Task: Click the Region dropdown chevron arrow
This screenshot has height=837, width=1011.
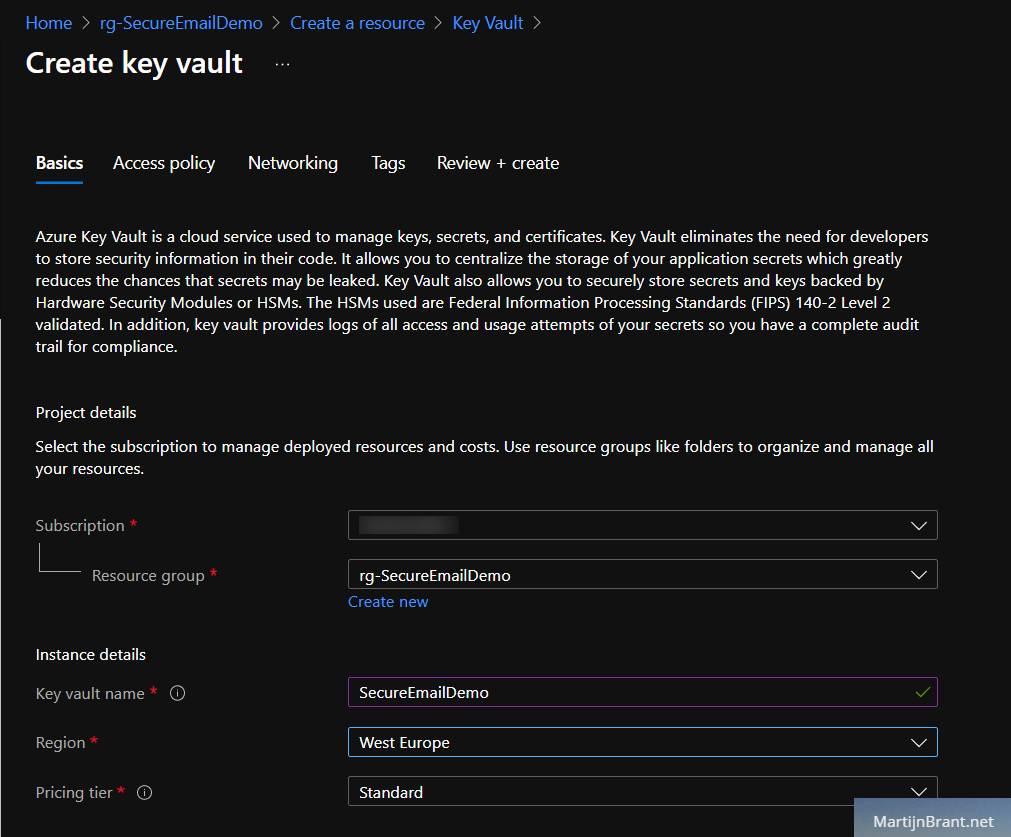Action: point(919,743)
